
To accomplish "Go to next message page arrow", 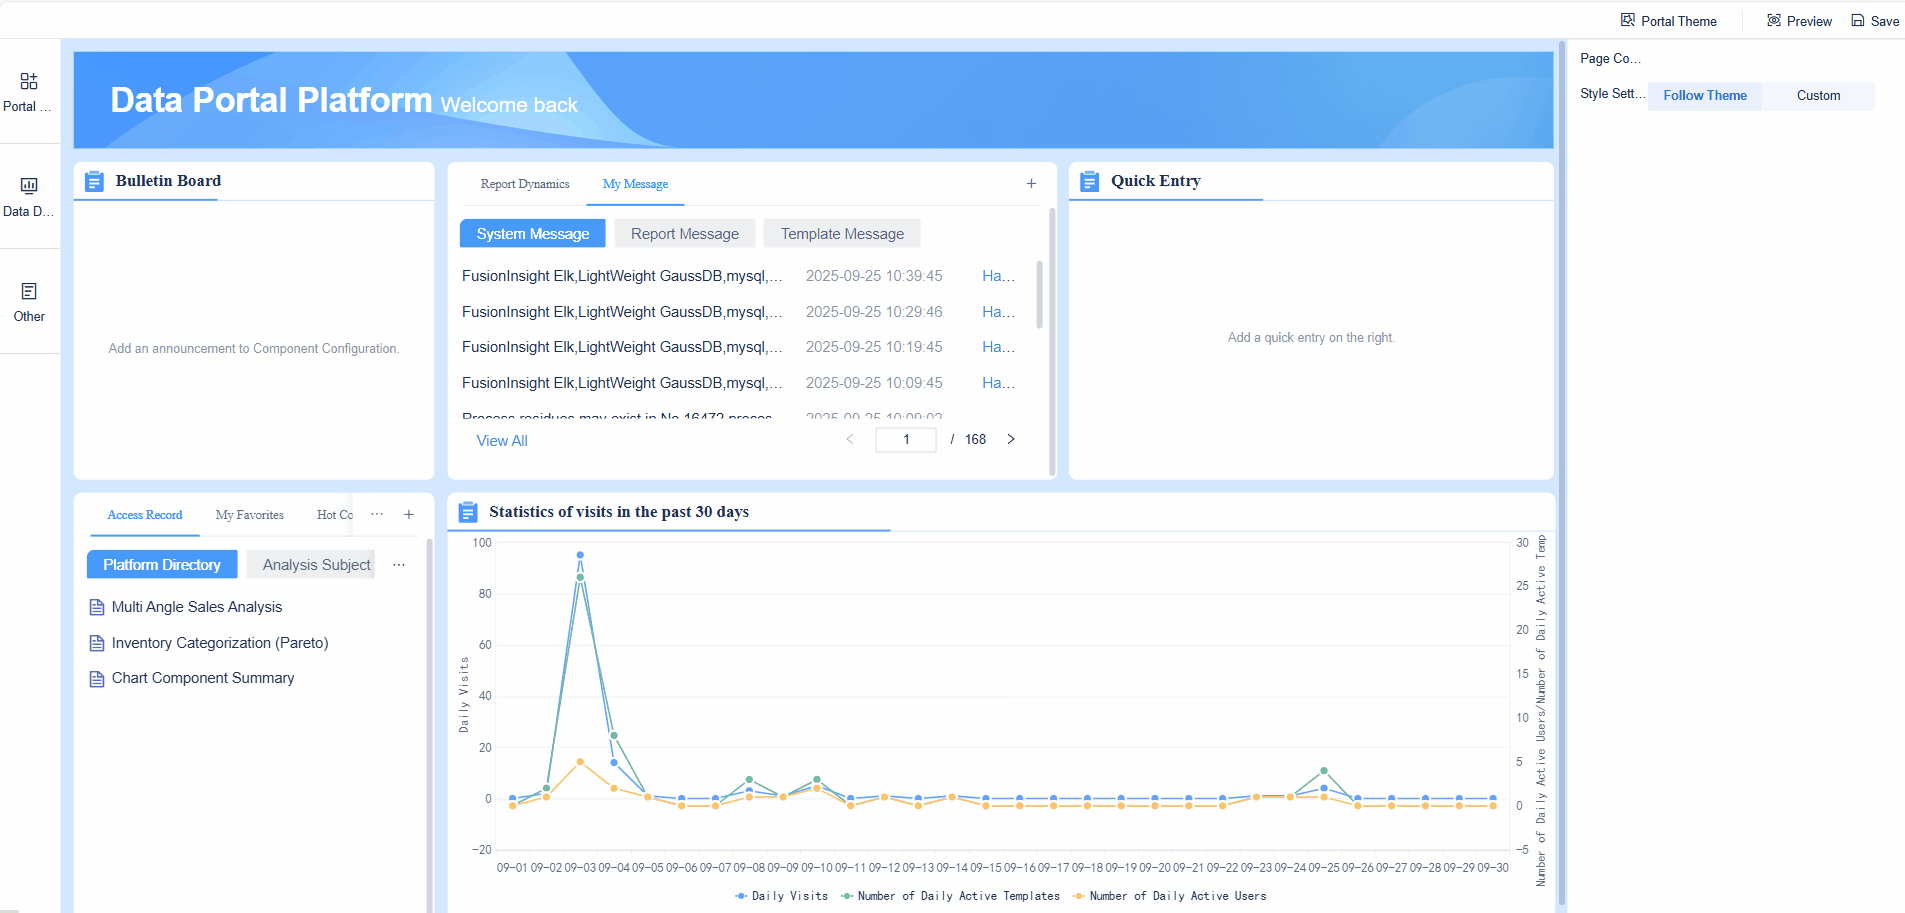I will click(x=1011, y=439).
